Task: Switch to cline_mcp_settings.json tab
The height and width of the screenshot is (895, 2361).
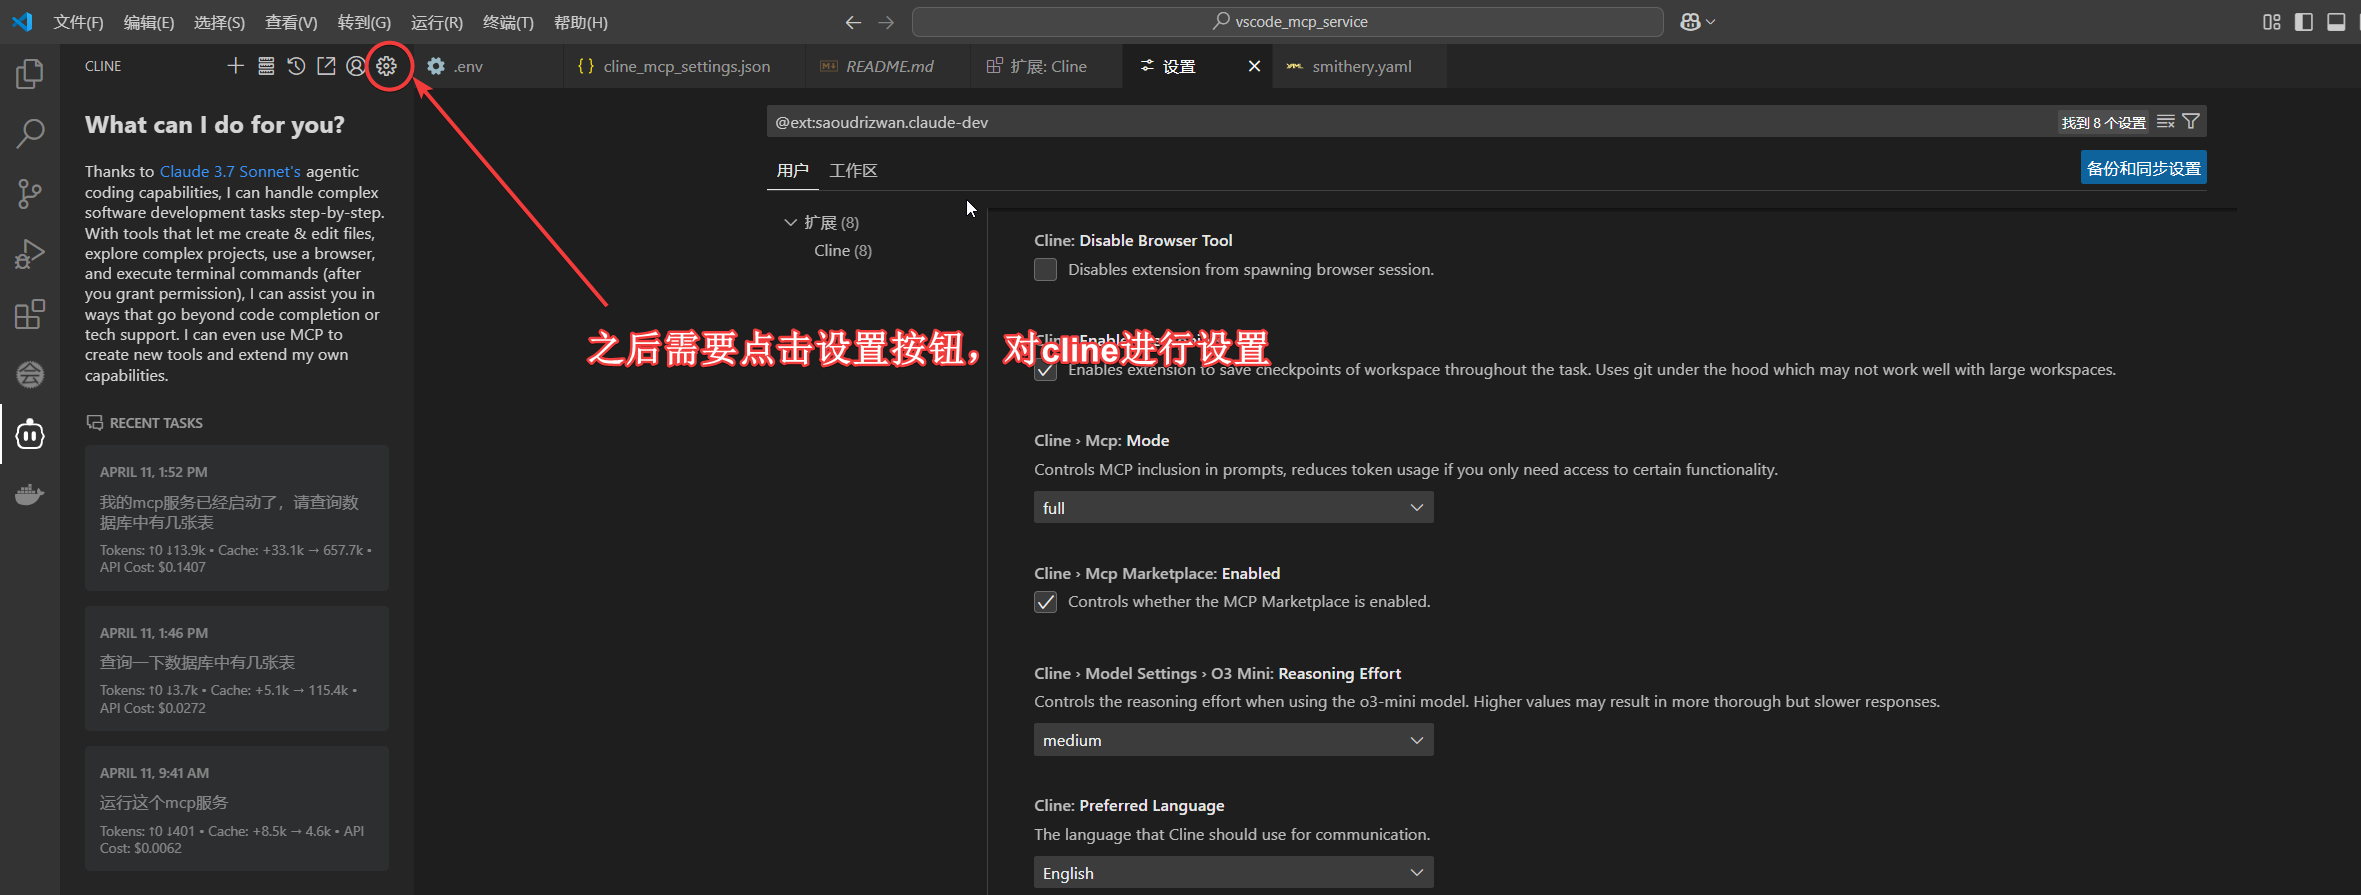Action: [685, 66]
